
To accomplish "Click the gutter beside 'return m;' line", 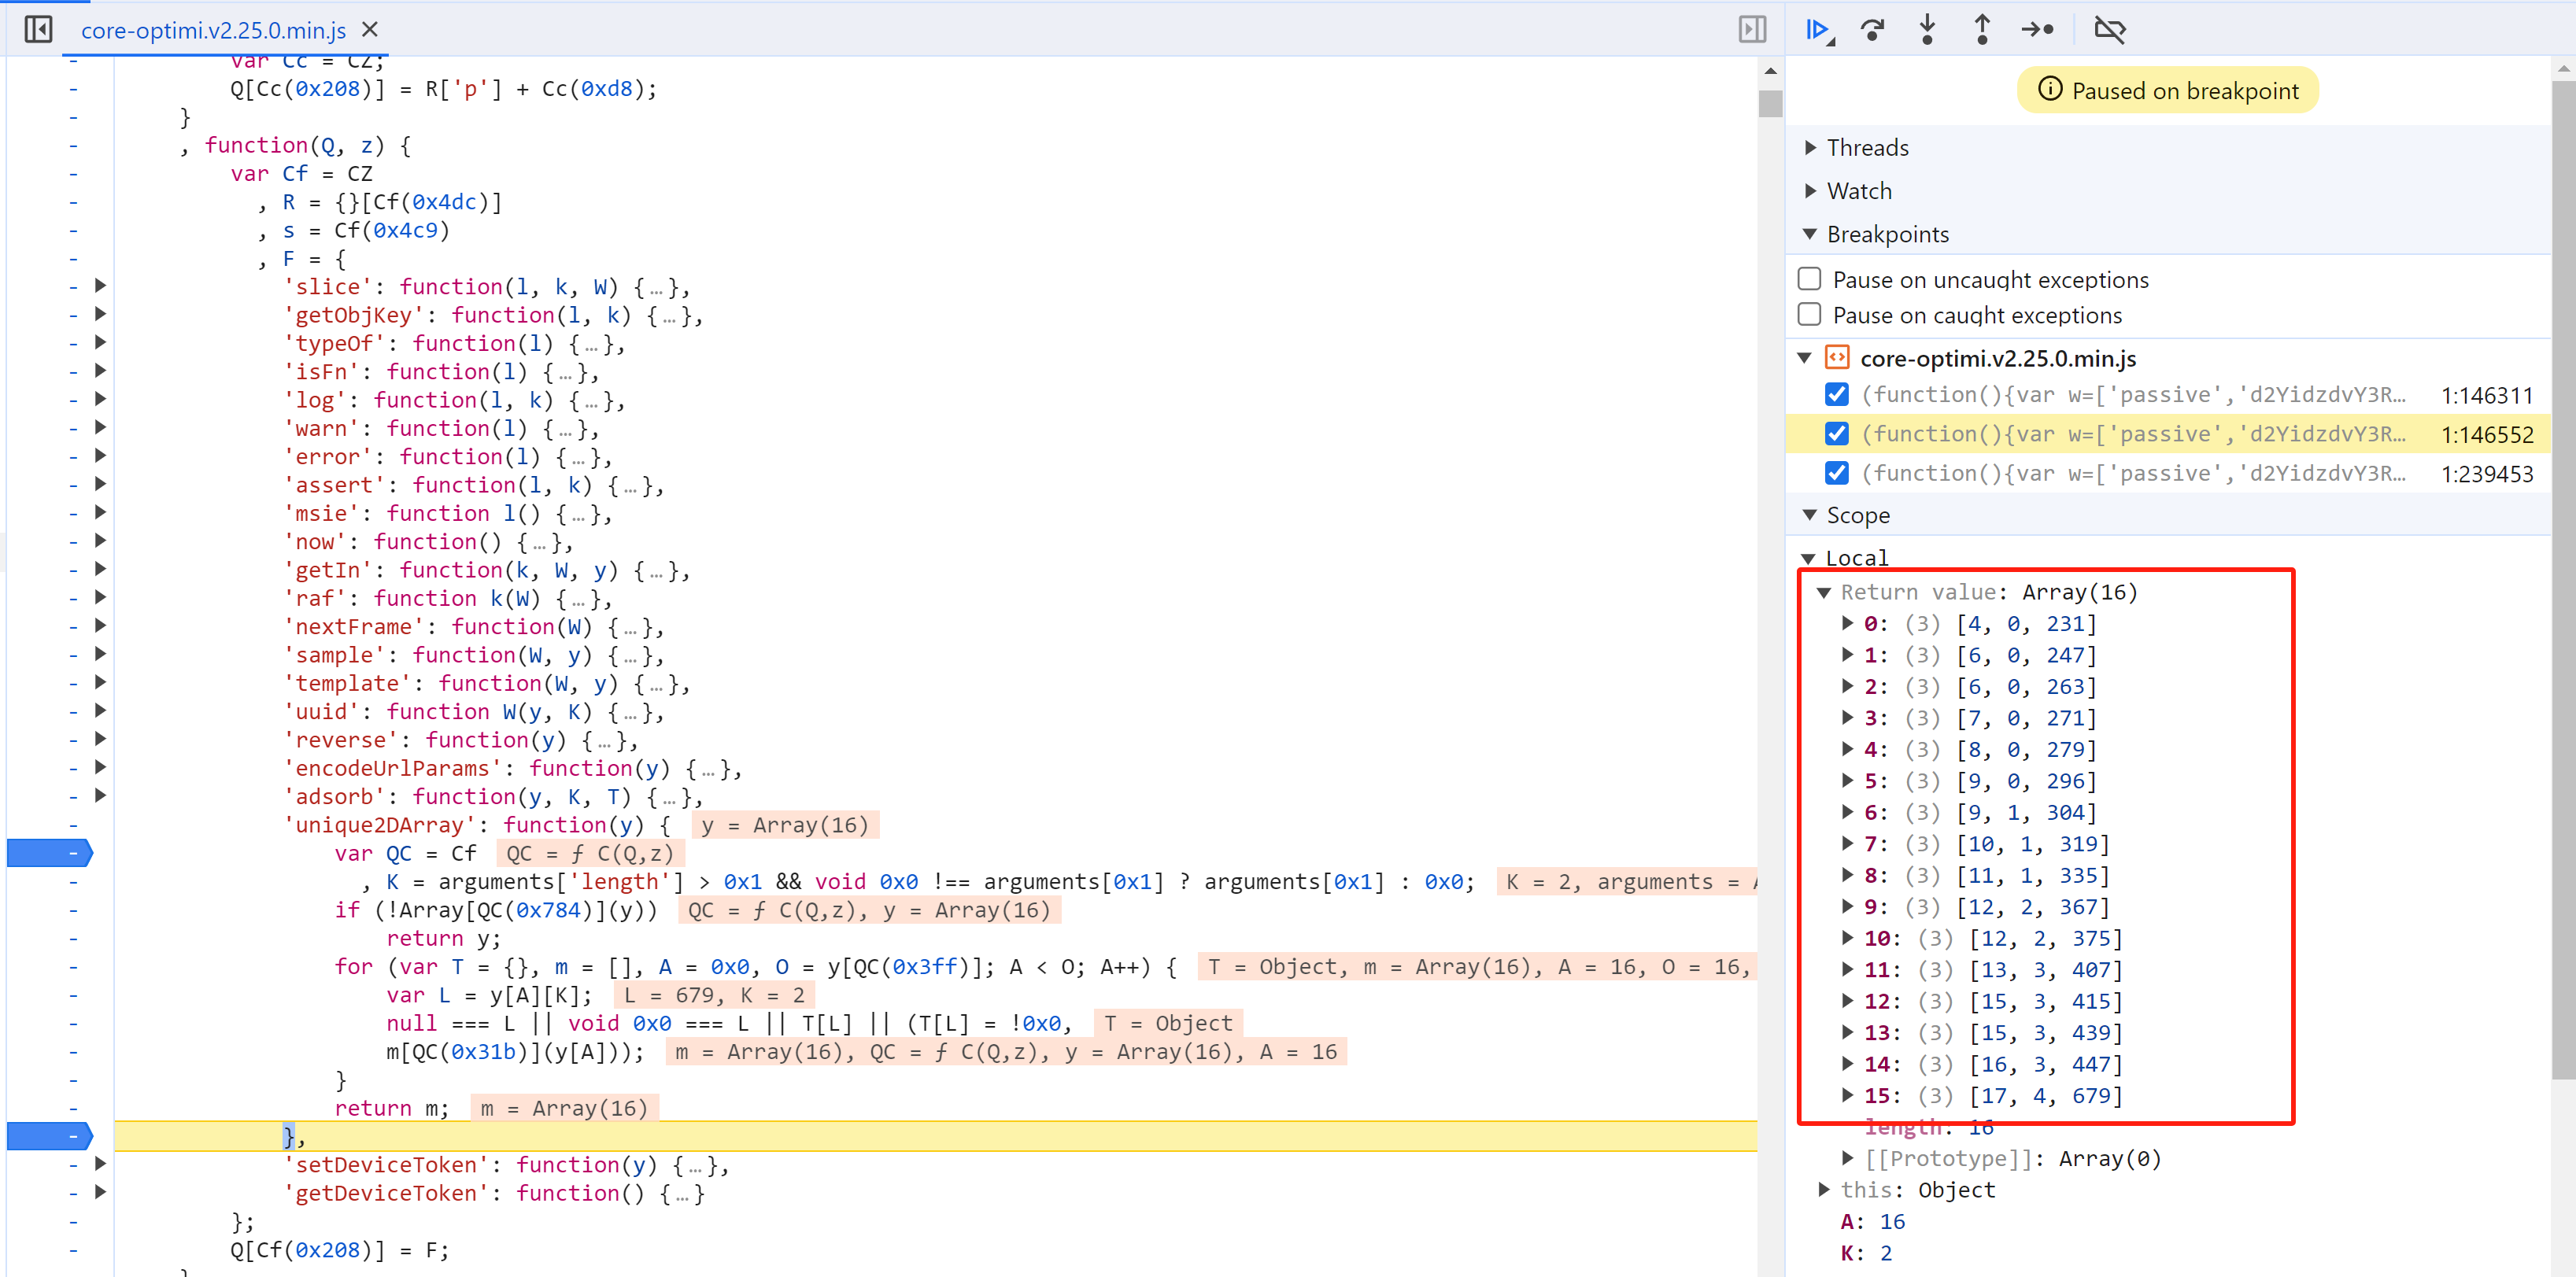I will 73,1108.
